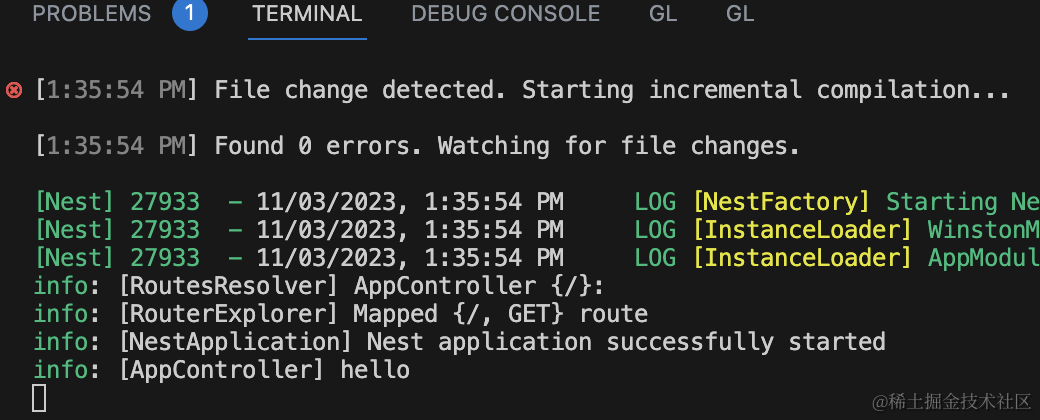The width and height of the screenshot is (1040, 420).
Task: Click the yellow [NestFactory] label
Action: click(781, 202)
